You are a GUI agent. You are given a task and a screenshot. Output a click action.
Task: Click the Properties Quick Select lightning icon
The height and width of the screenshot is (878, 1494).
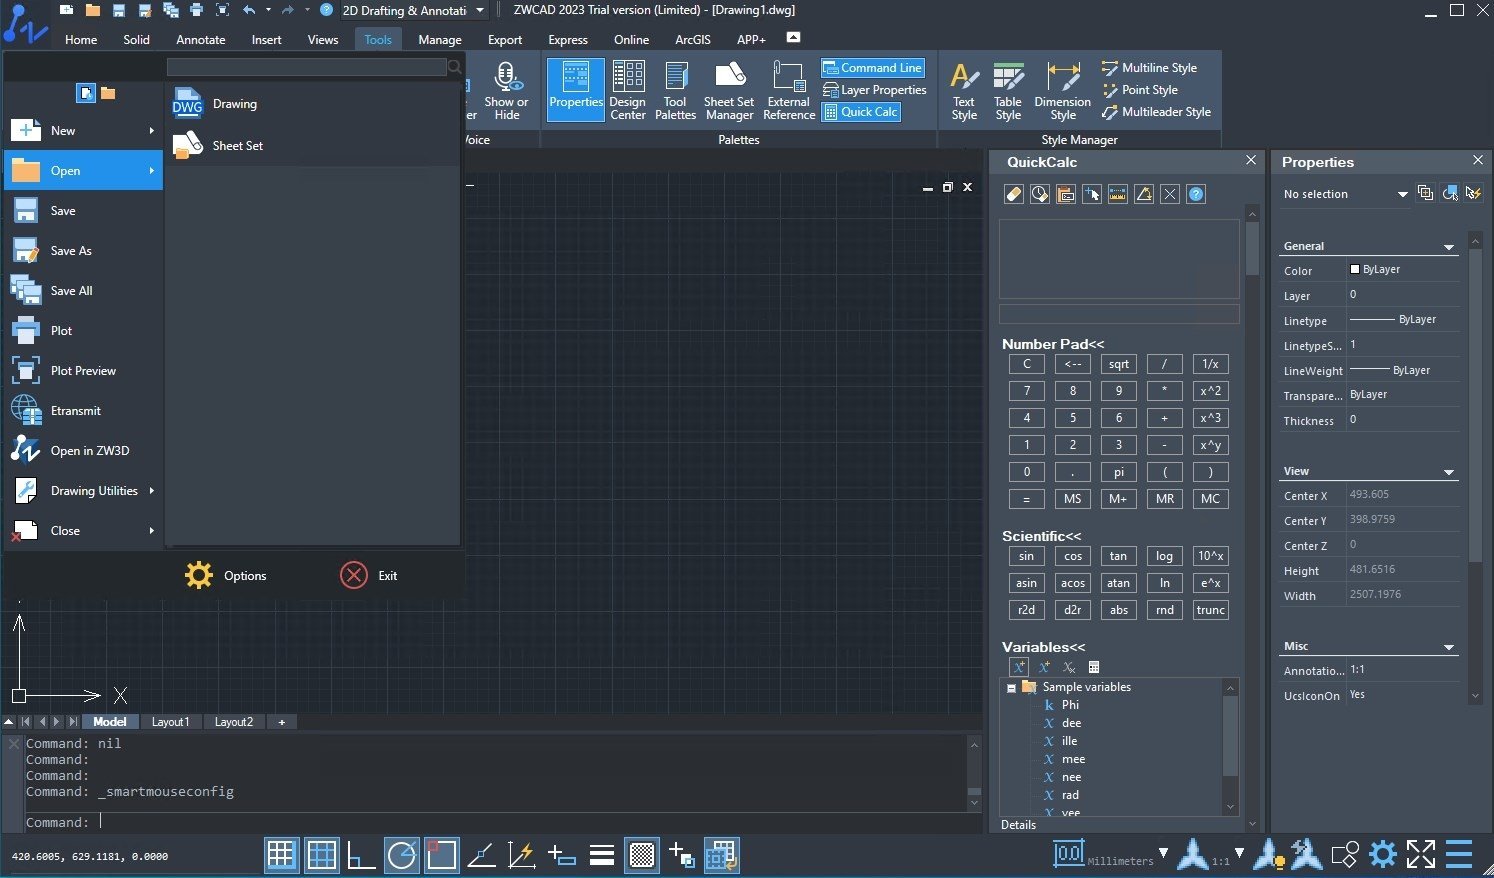[1473, 193]
